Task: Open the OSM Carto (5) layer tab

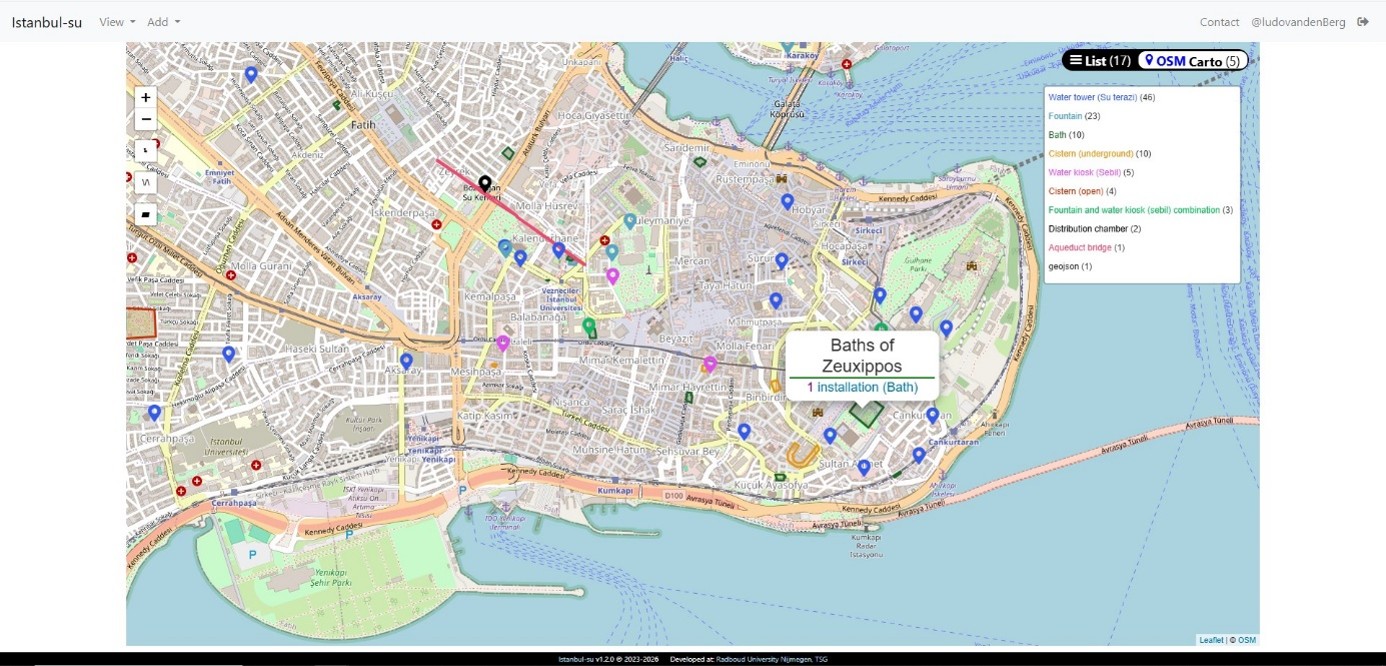Action: [x=1193, y=61]
